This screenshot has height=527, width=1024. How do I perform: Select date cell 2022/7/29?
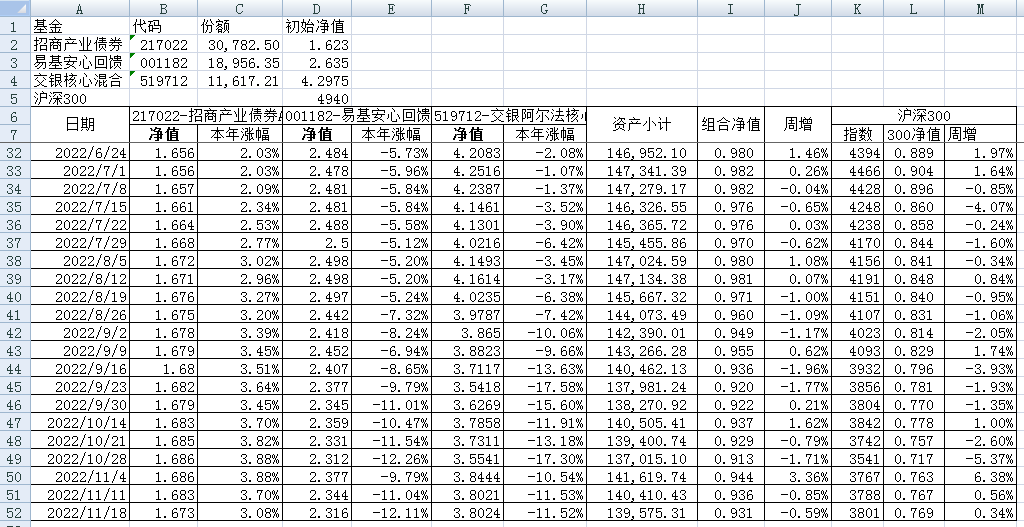(x=80, y=243)
